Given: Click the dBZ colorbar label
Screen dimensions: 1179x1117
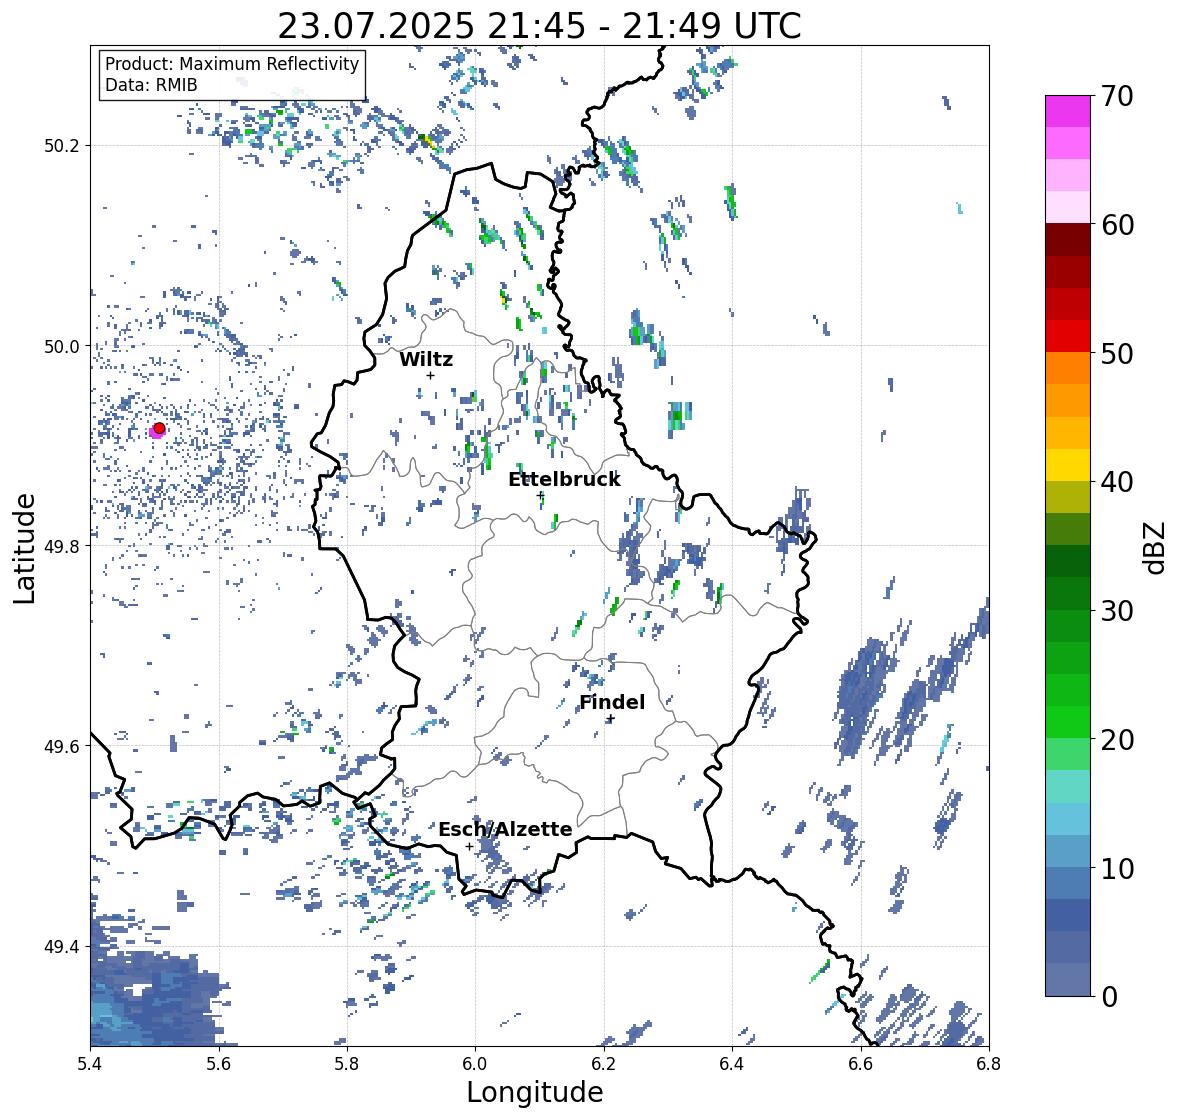Looking at the screenshot, I should coord(1155,547).
